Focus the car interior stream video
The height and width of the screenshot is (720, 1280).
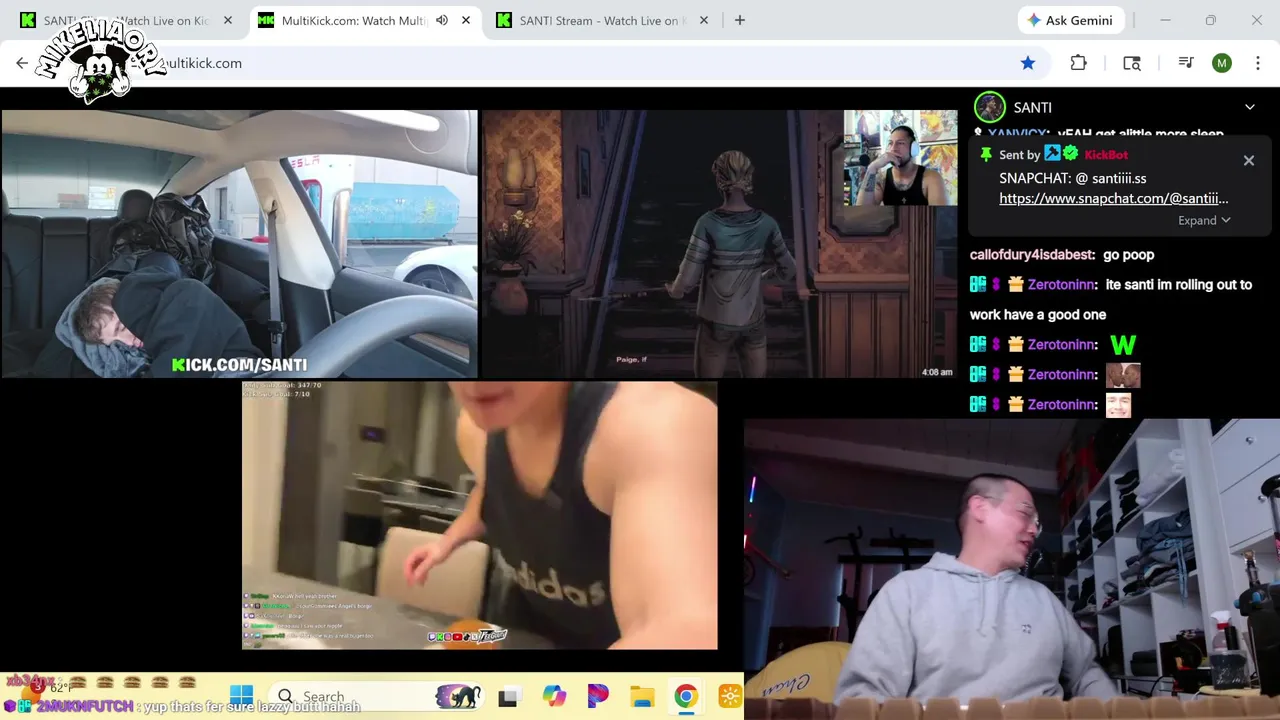[239, 243]
